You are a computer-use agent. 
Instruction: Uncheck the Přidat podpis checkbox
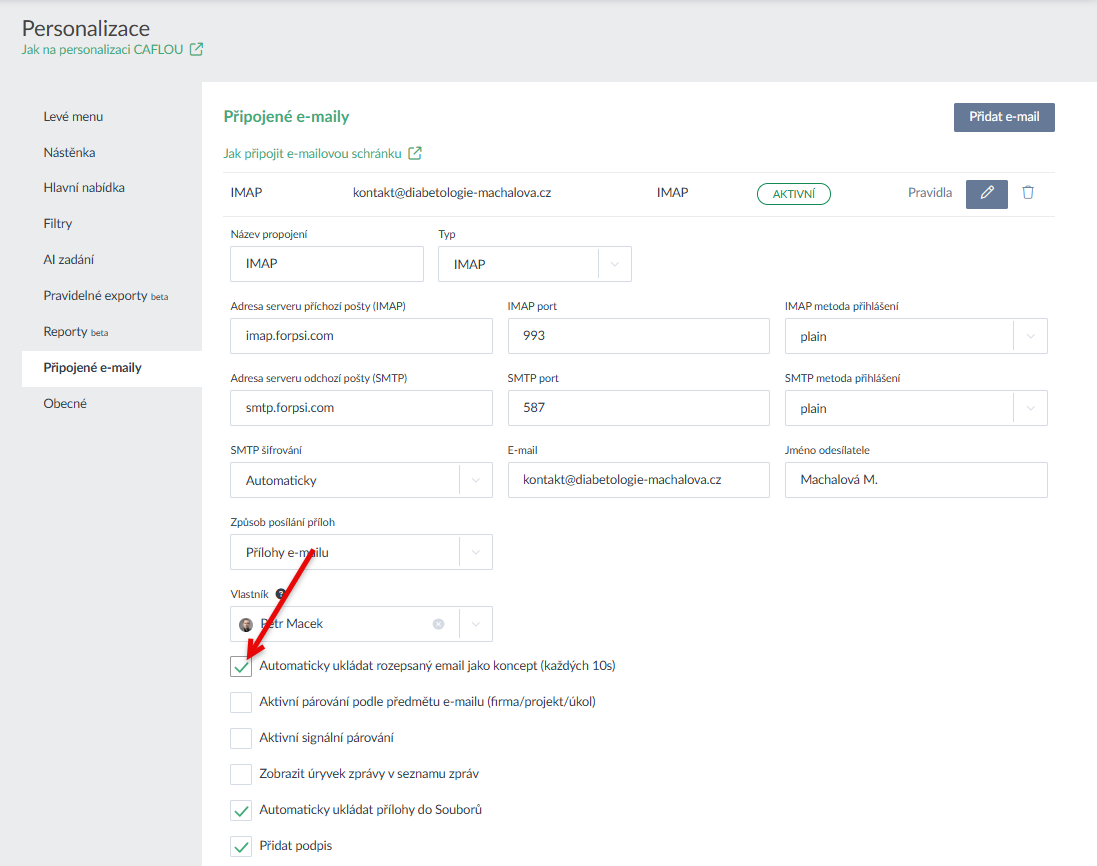pos(241,846)
